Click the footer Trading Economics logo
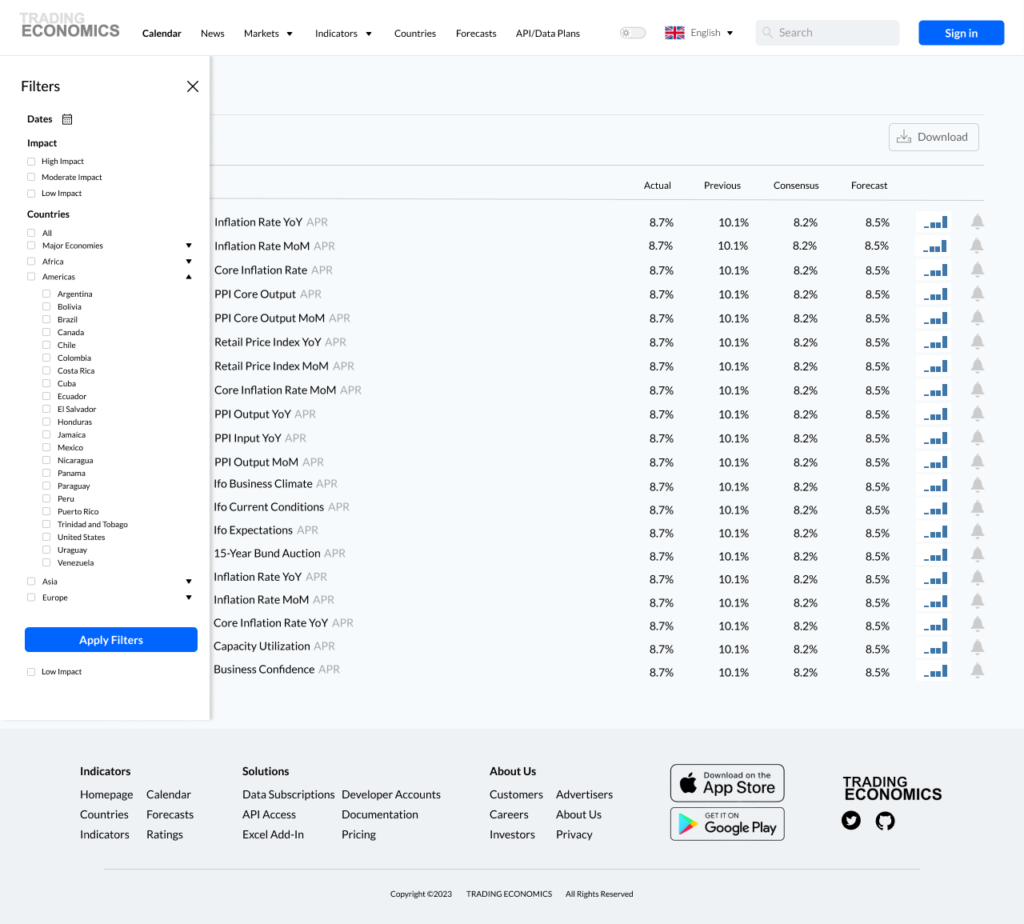Image resolution: width=1024 pixels, height=924 pixels. 892,788
